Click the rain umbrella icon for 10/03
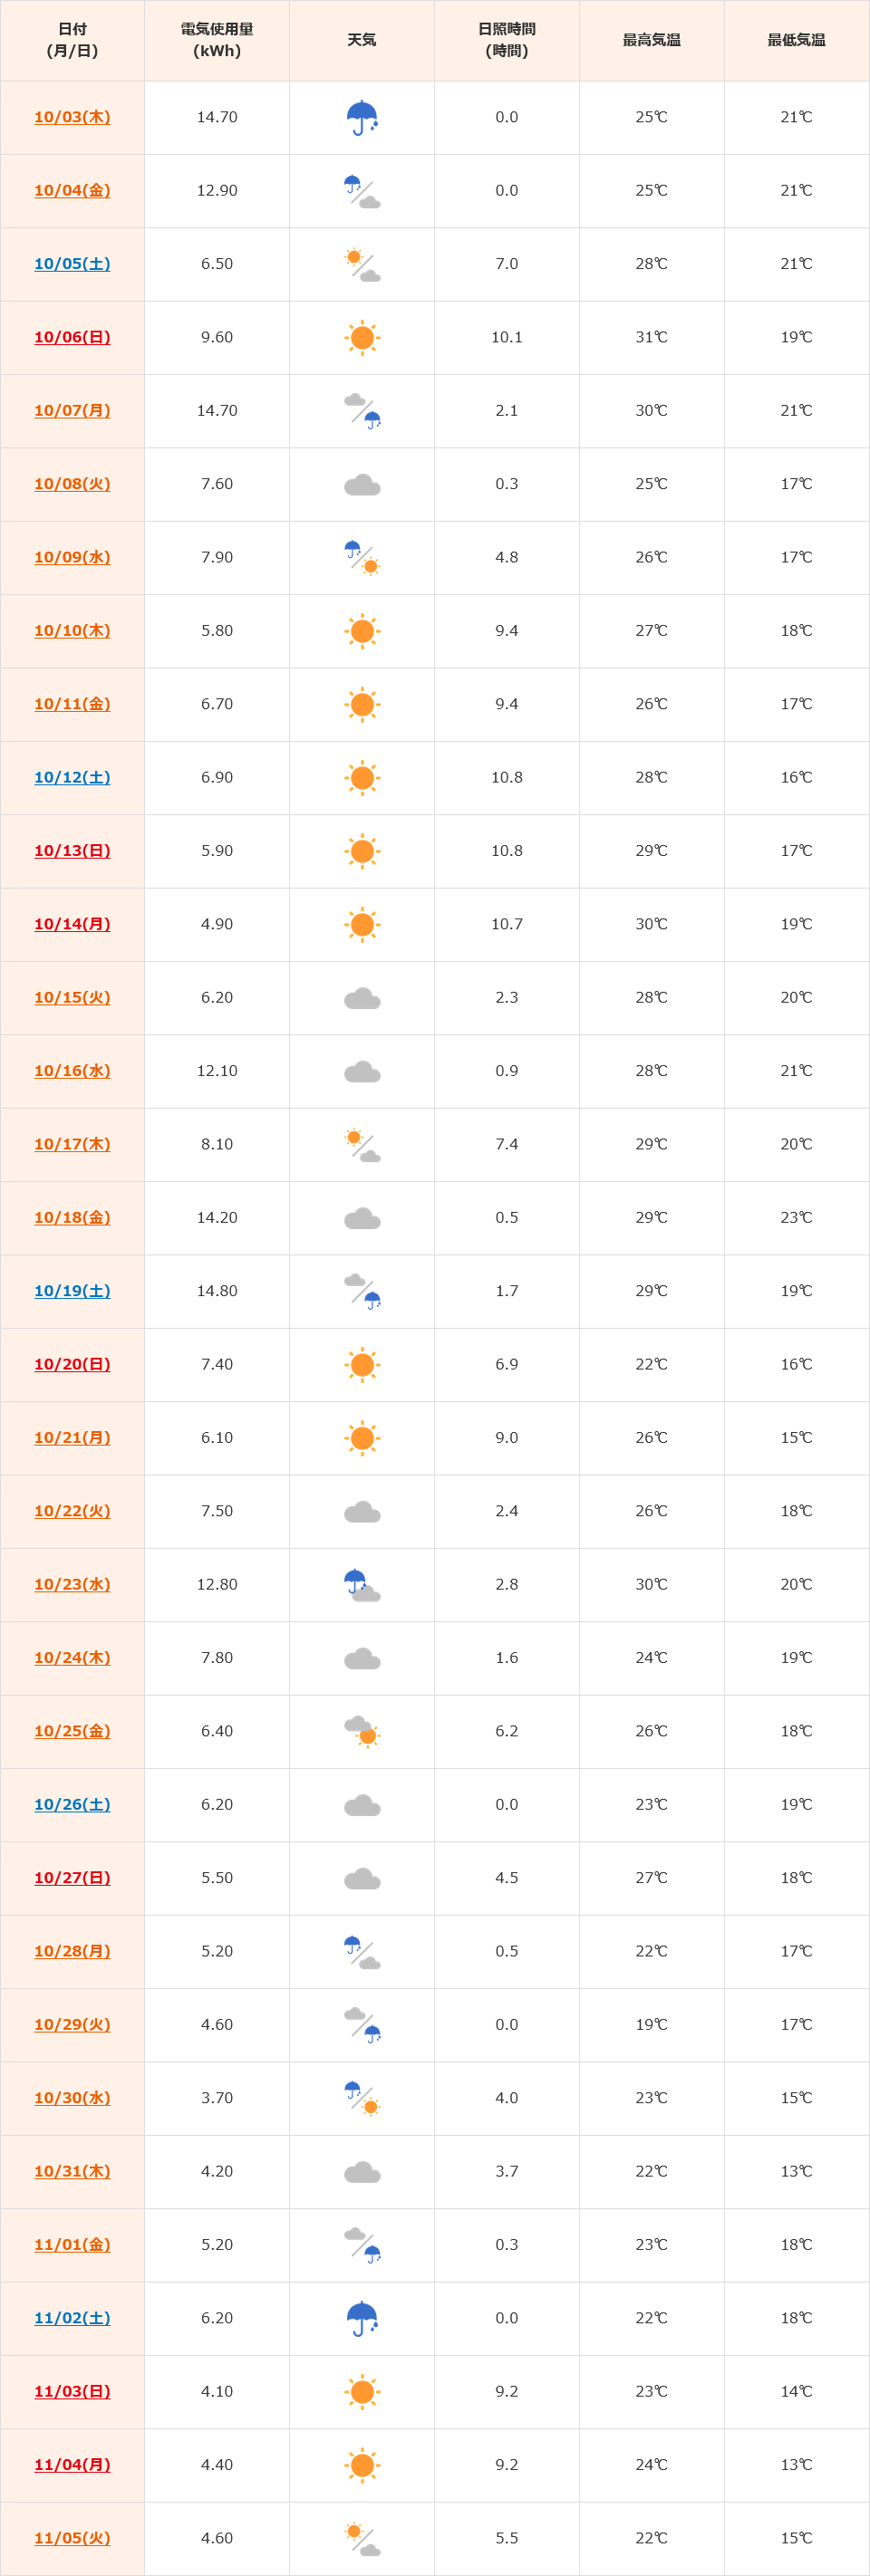 click(x=362, y=118)
